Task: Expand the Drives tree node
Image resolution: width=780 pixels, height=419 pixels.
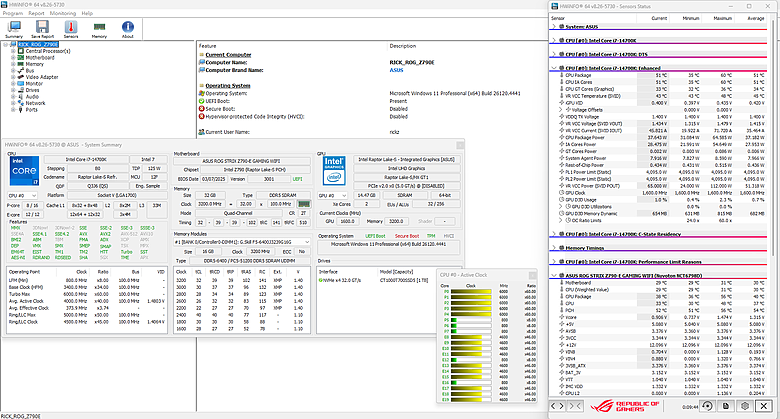Action: click(13, 90)
